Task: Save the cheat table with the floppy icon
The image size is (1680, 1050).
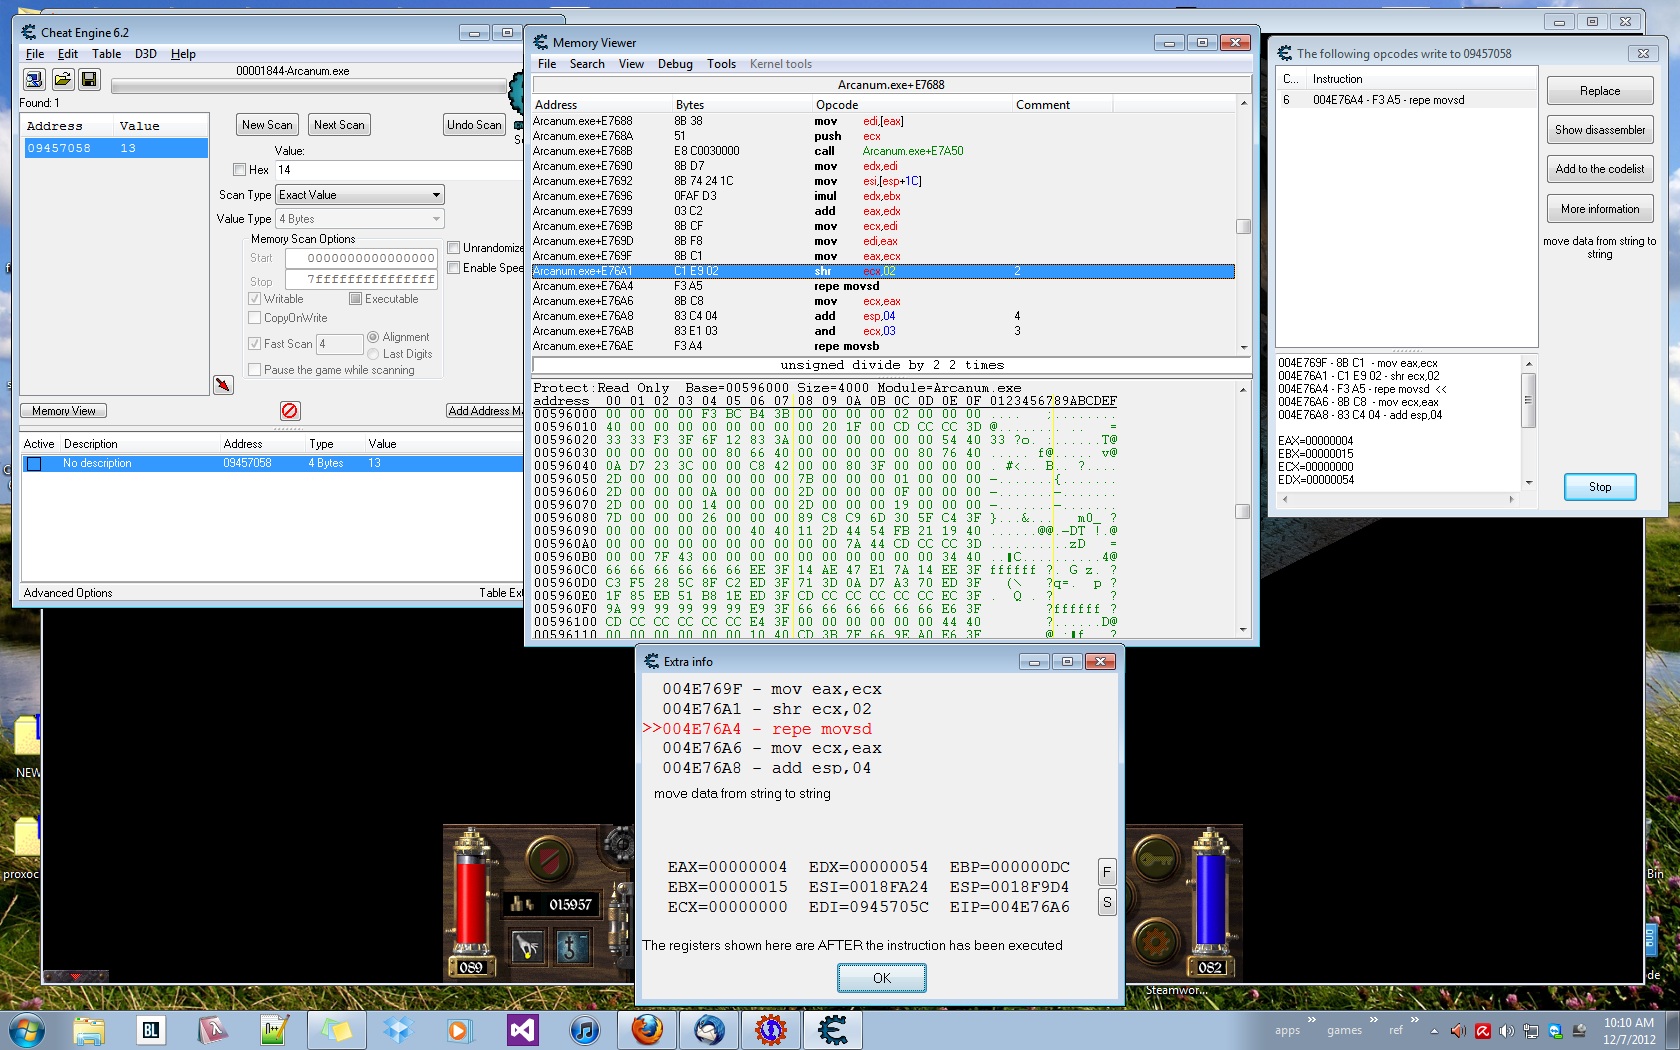Action: pyautogui.click(x=89, y=80)
